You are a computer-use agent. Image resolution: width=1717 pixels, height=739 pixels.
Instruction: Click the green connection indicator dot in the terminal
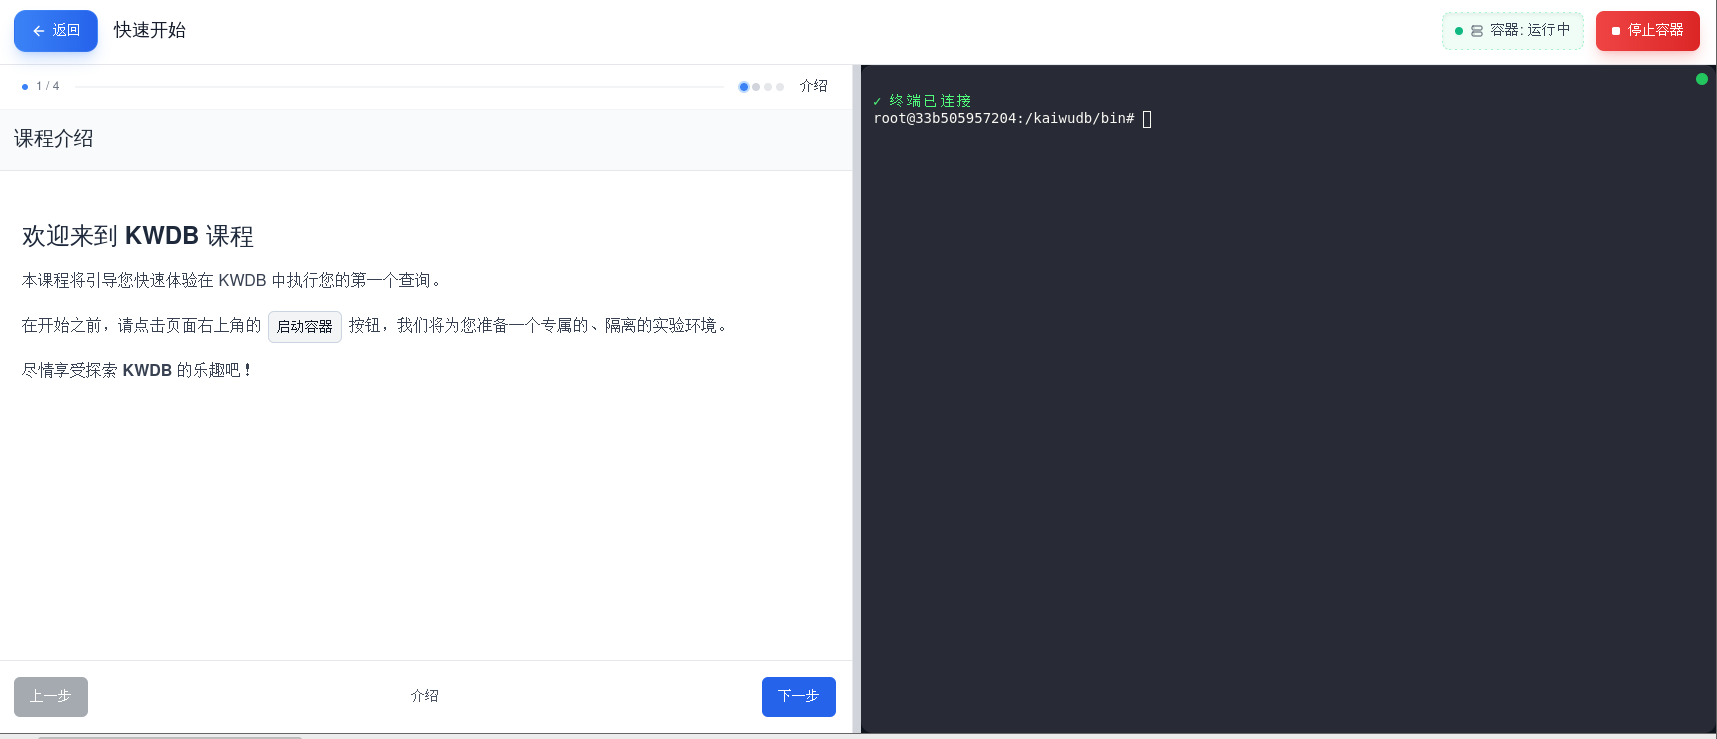coord(1702,79)
